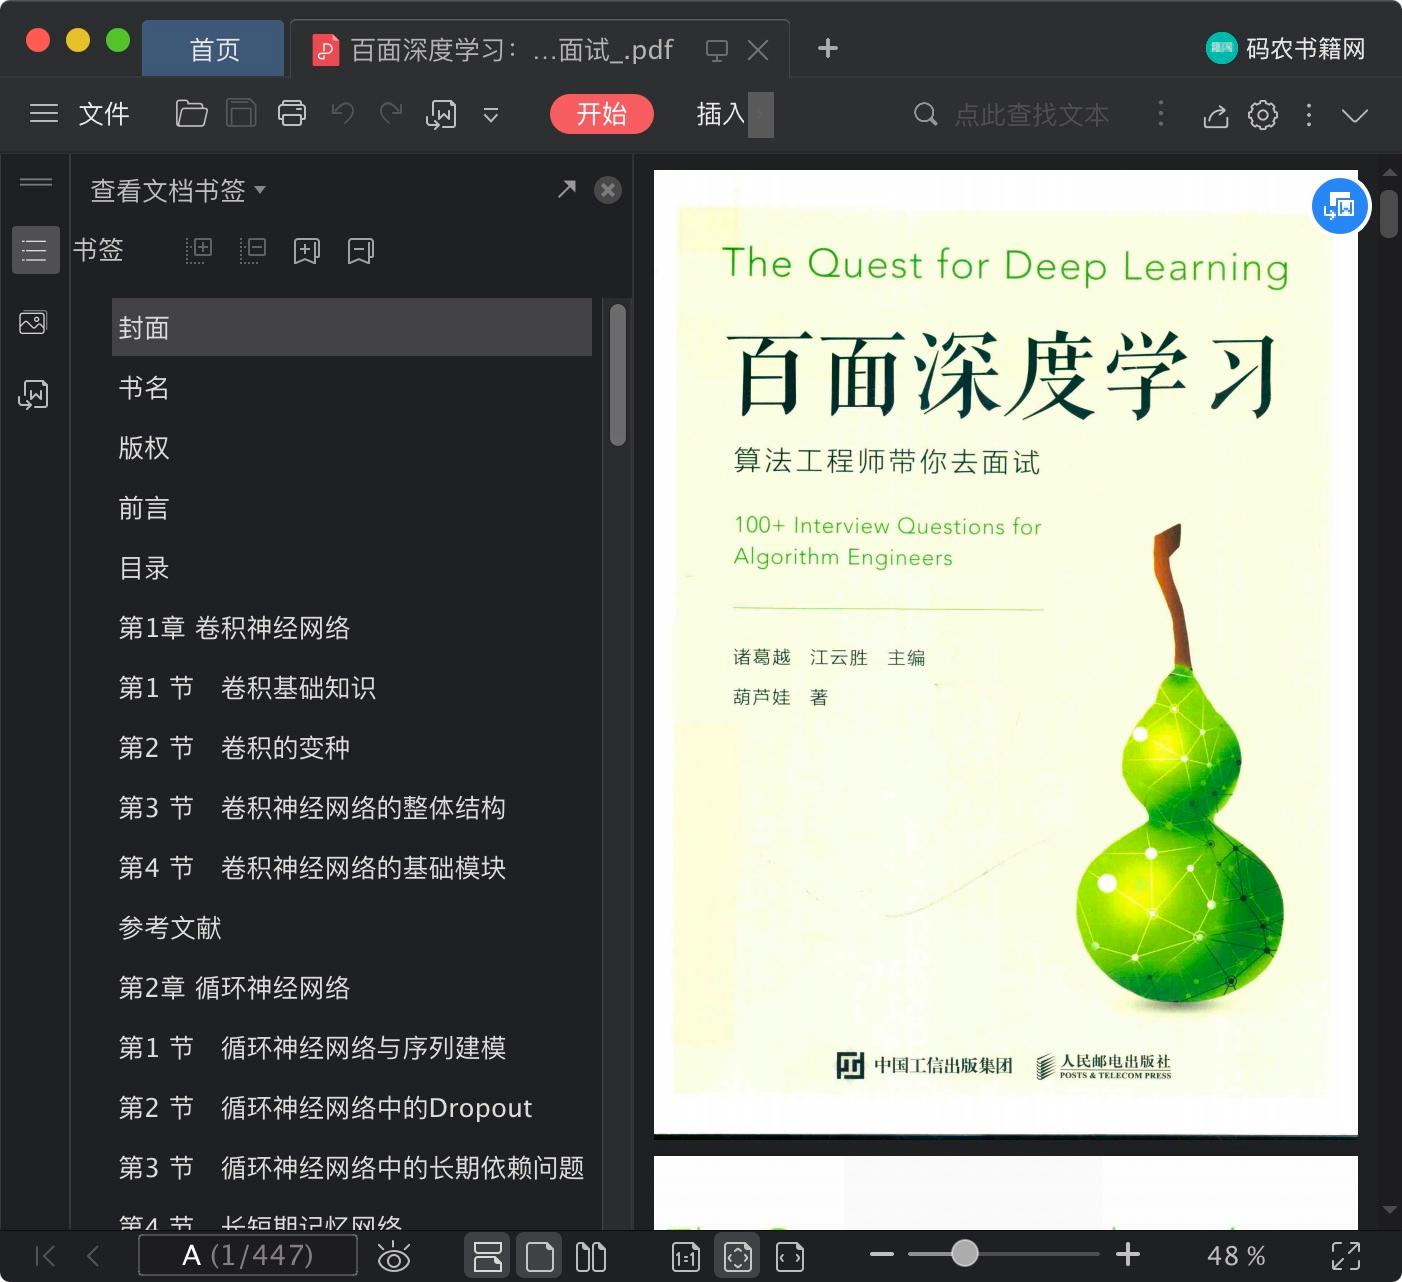The width and height of the screenshot is (1402, 1282).
Task: Open the hamburger menu beside 文件
Action: click(x=44, y=114)
